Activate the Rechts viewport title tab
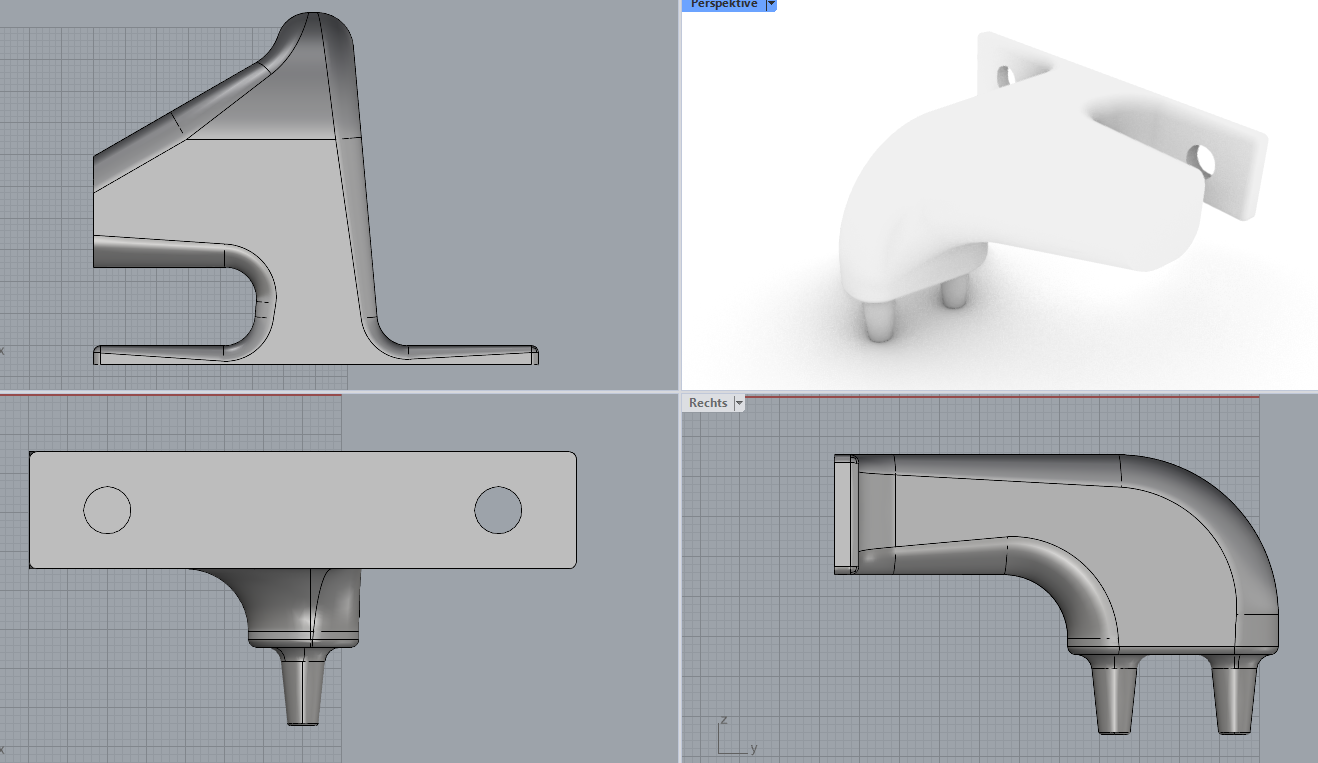 (708, 403)
